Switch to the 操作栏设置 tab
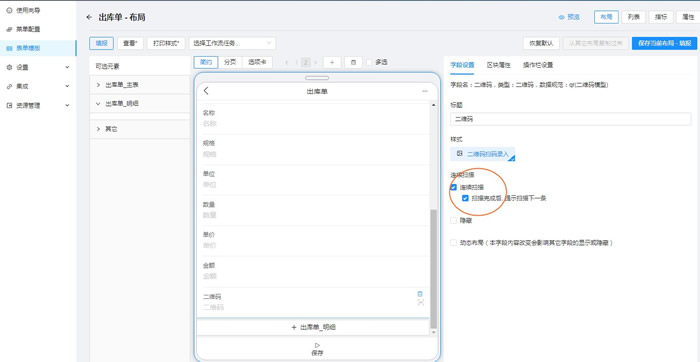This screenshot has width=700, height=362. [x=538, y=65]
